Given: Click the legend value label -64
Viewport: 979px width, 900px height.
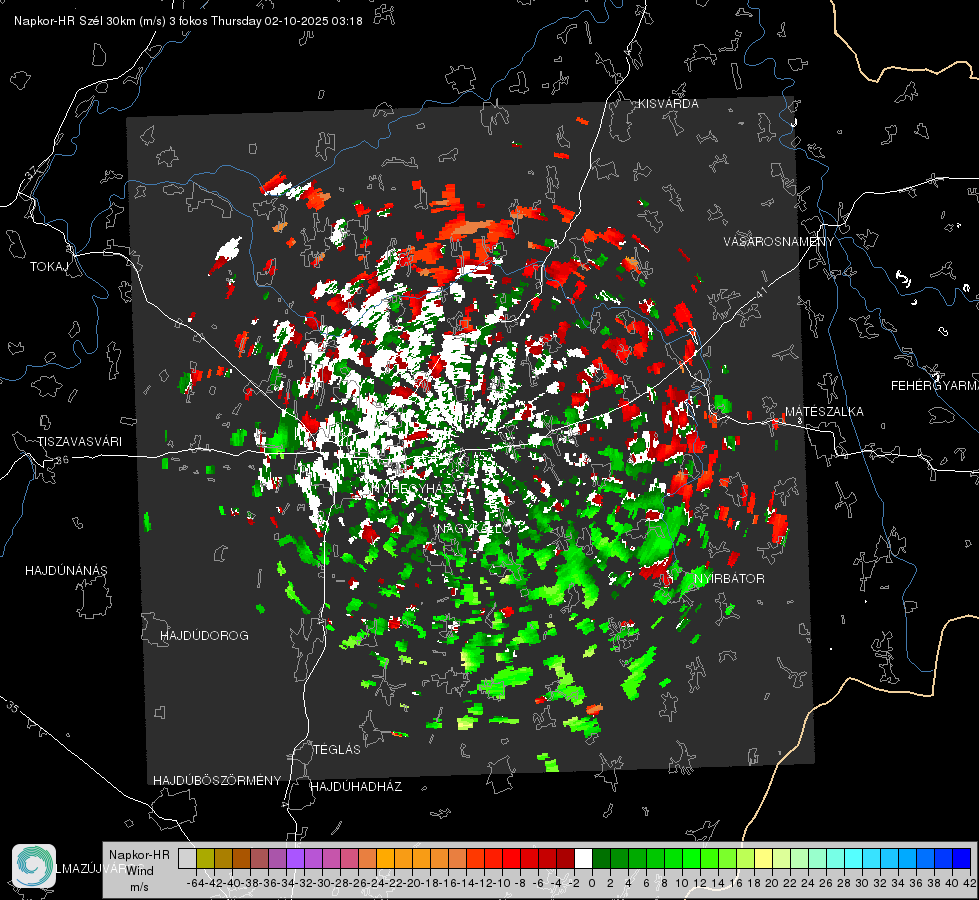Looking at the screenshot, I should pyautogui.click(x=196, y=883).
